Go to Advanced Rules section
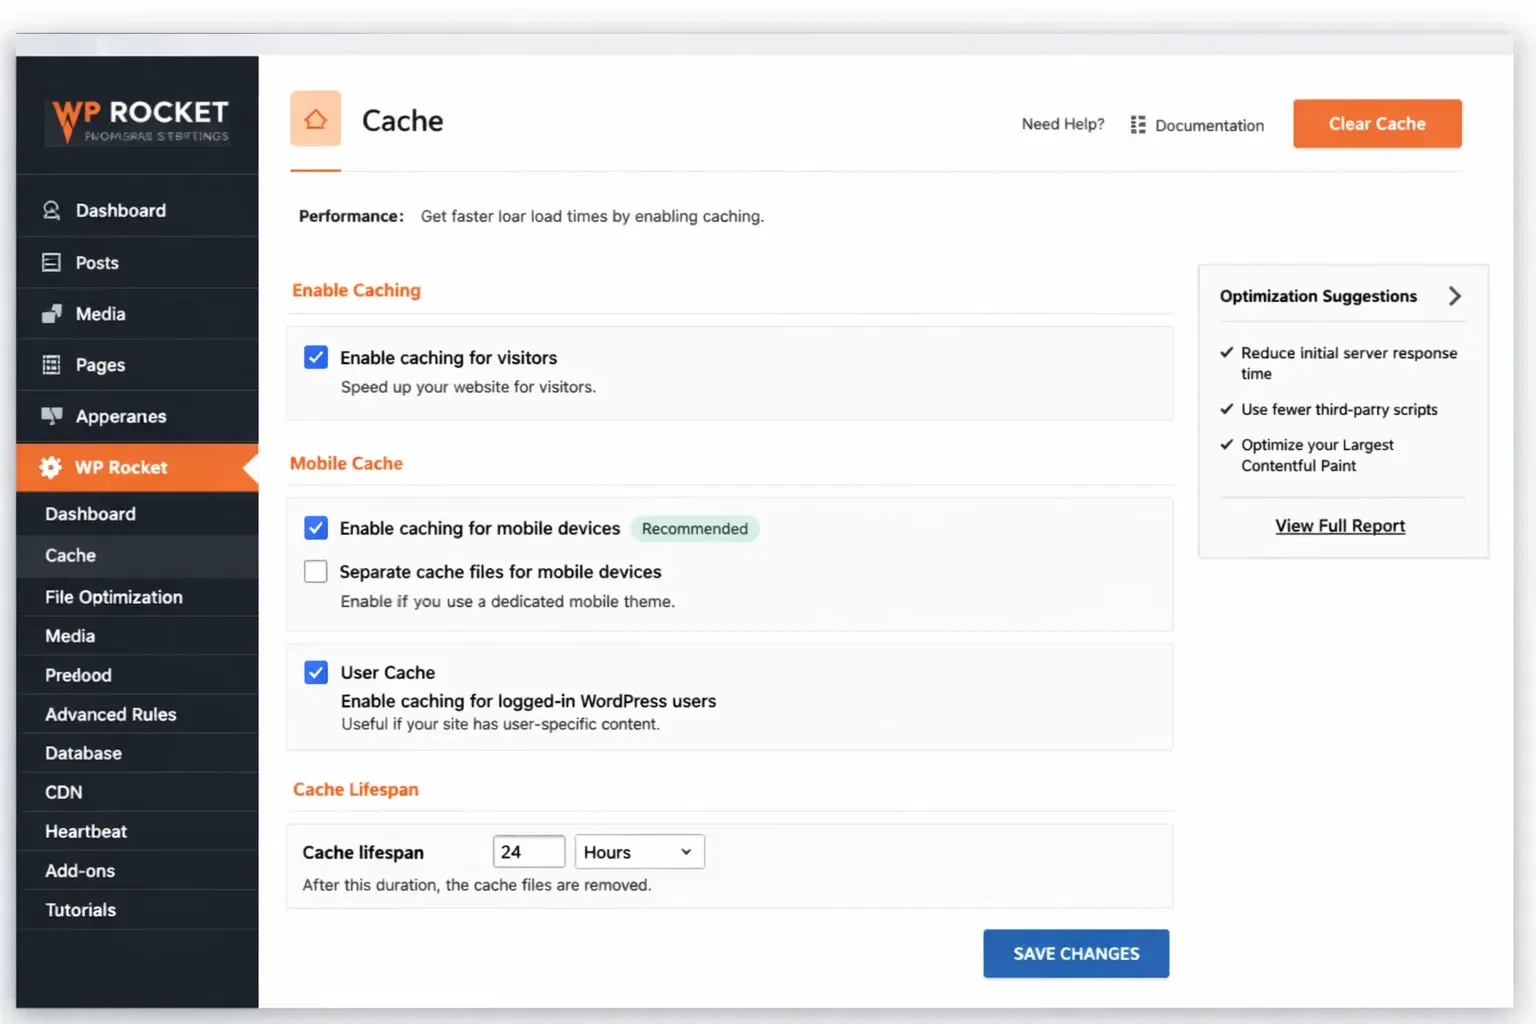Viewport: 1536px width, 1024px height. (x=110, y=714)
